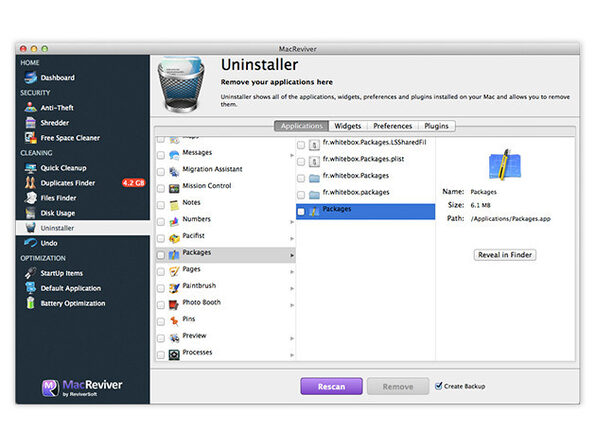Click the MacReviver logo
The height and width of the screenshot is (447, 596).
[x=82, y=387]
